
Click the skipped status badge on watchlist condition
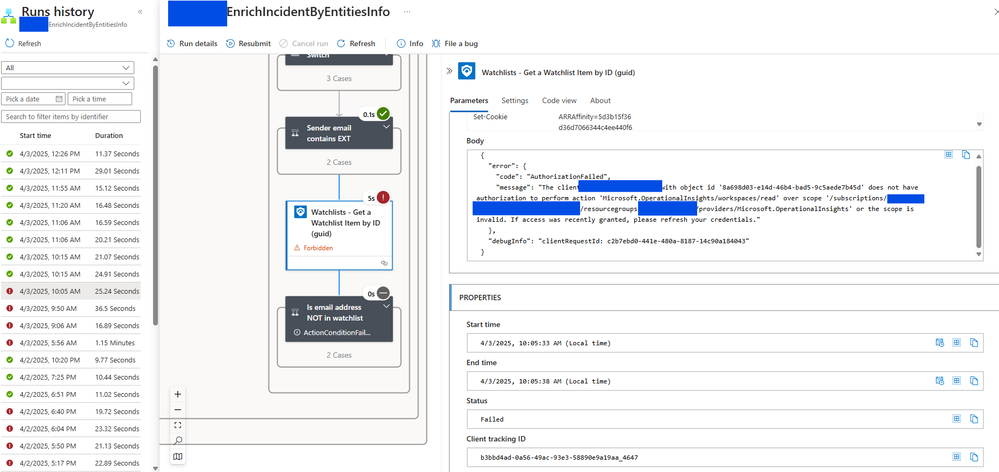[x=383, y=293]
